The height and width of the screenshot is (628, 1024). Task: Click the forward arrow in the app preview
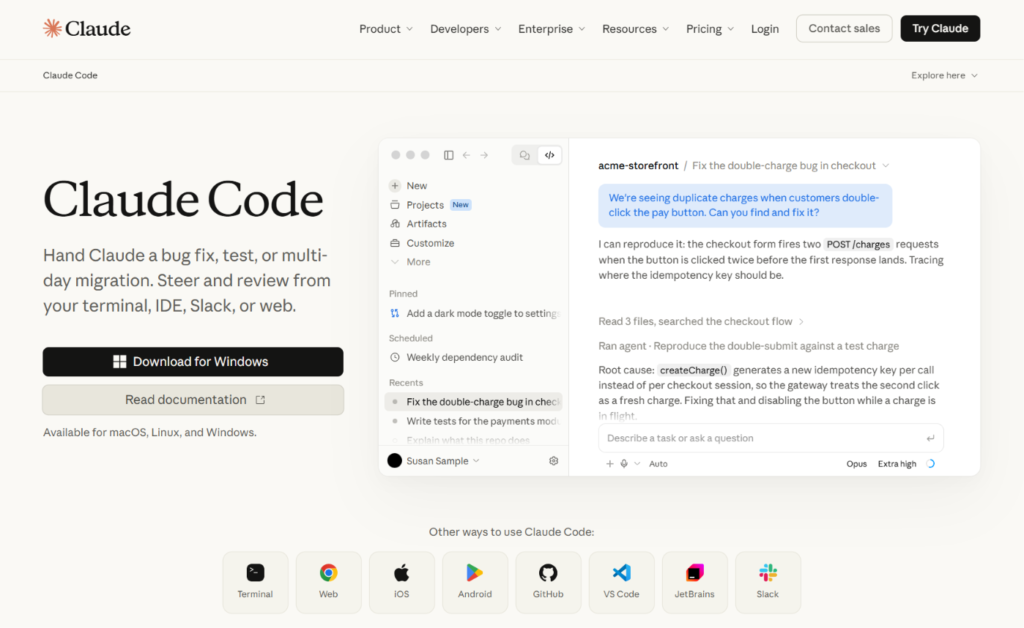[484, 155]
